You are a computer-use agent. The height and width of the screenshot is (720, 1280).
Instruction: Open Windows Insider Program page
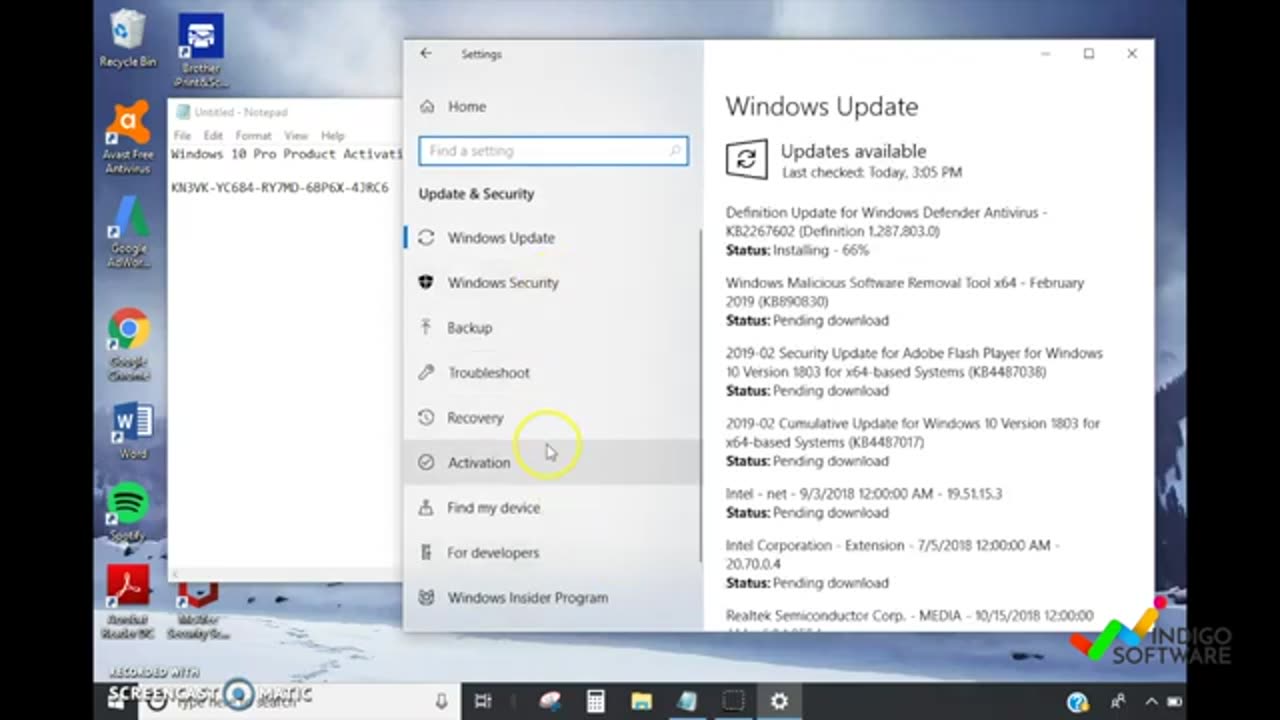tap(553, 598)
